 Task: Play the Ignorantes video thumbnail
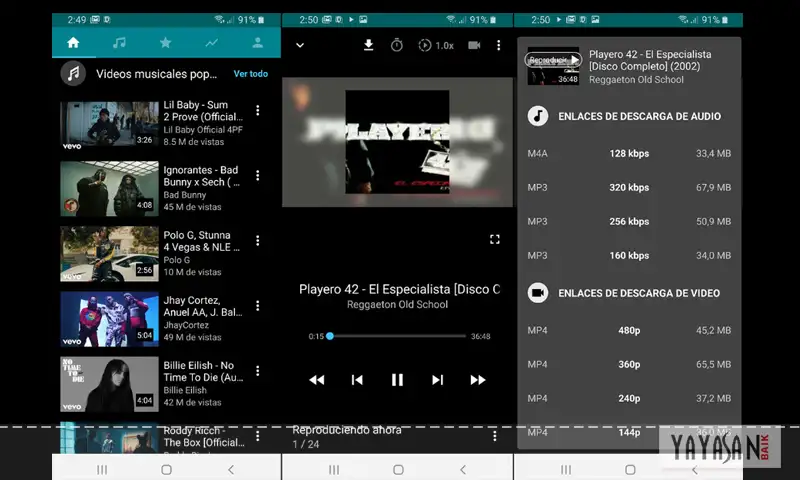click(x=109, y=189)
